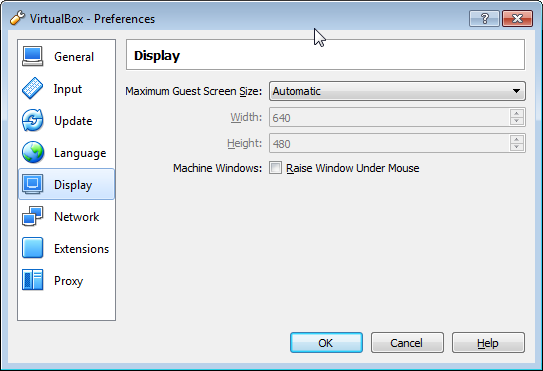The height and width of the screenshot is (371, 543).
Task: Discard changes with the Cancel button
Action: (407, 343)
